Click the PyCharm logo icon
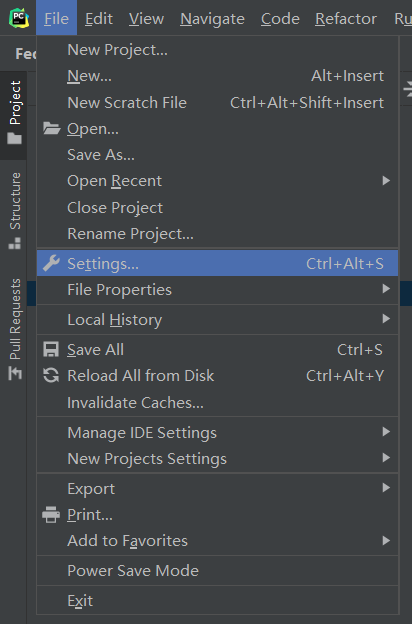412x624 pixels. pyautogui.click(x=19, y=18)
